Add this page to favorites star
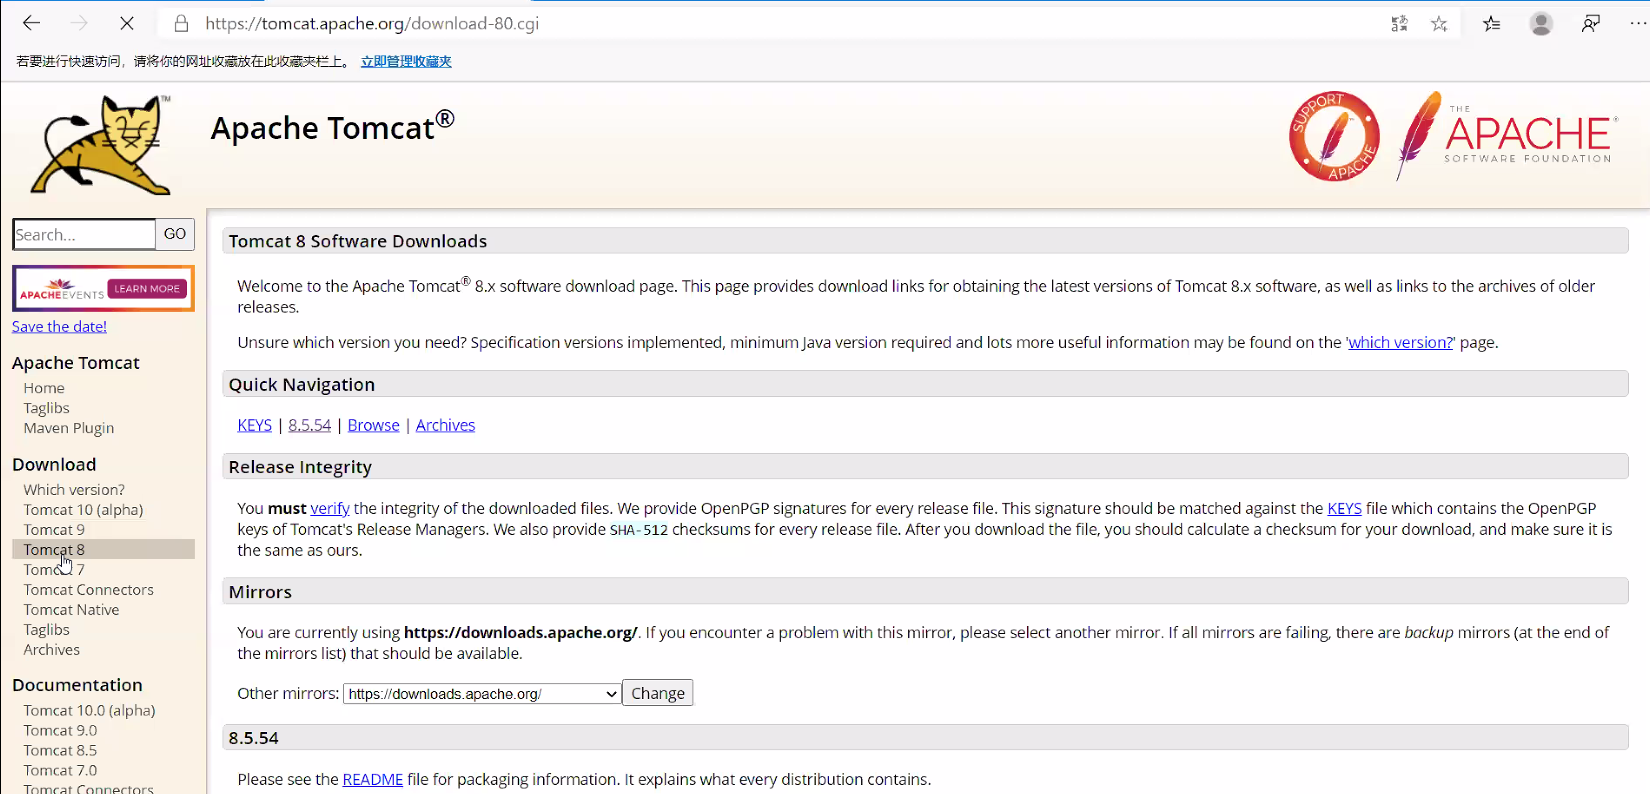 coord(1439,24)
